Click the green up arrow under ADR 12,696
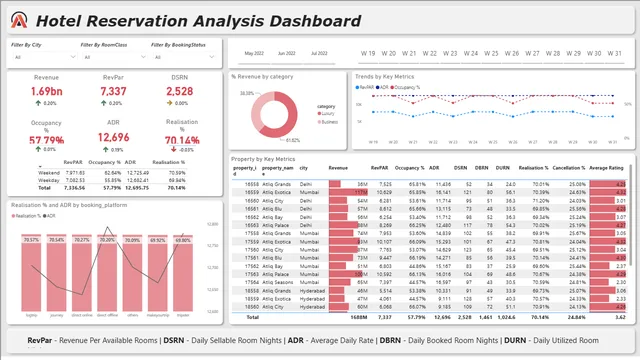The image size is (640, 360). point(105,149)
